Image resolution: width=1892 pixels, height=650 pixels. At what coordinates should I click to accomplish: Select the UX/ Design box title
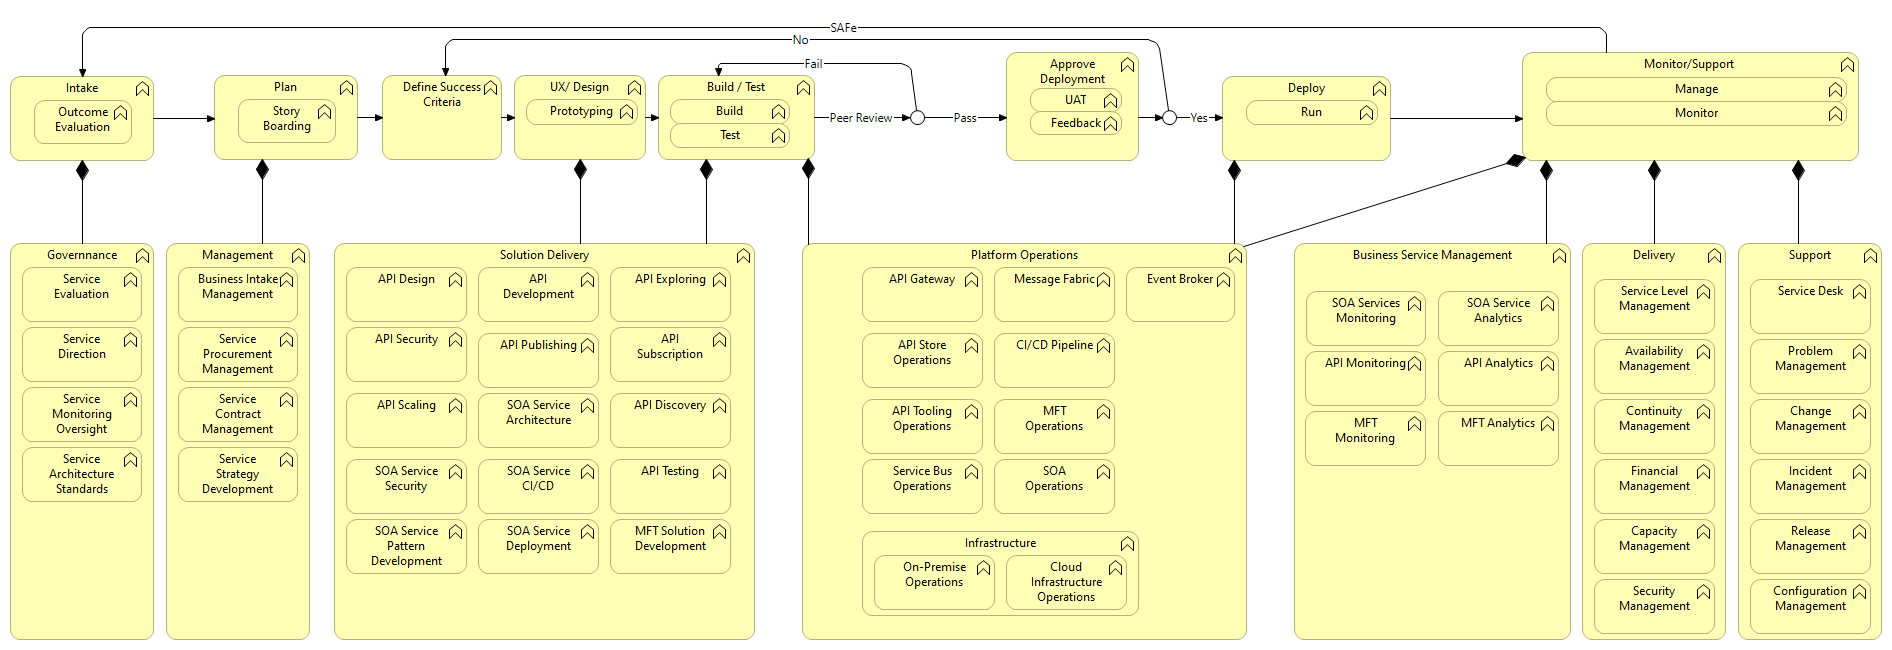[x=579, y=87]
